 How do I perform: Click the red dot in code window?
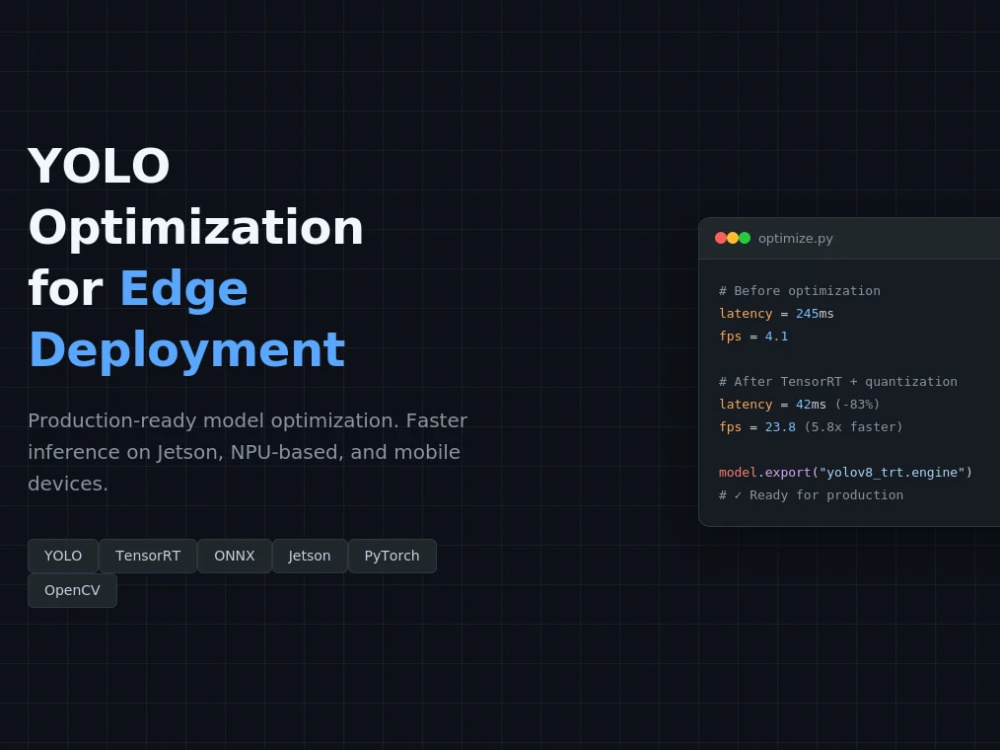click(x=721, y=238)
